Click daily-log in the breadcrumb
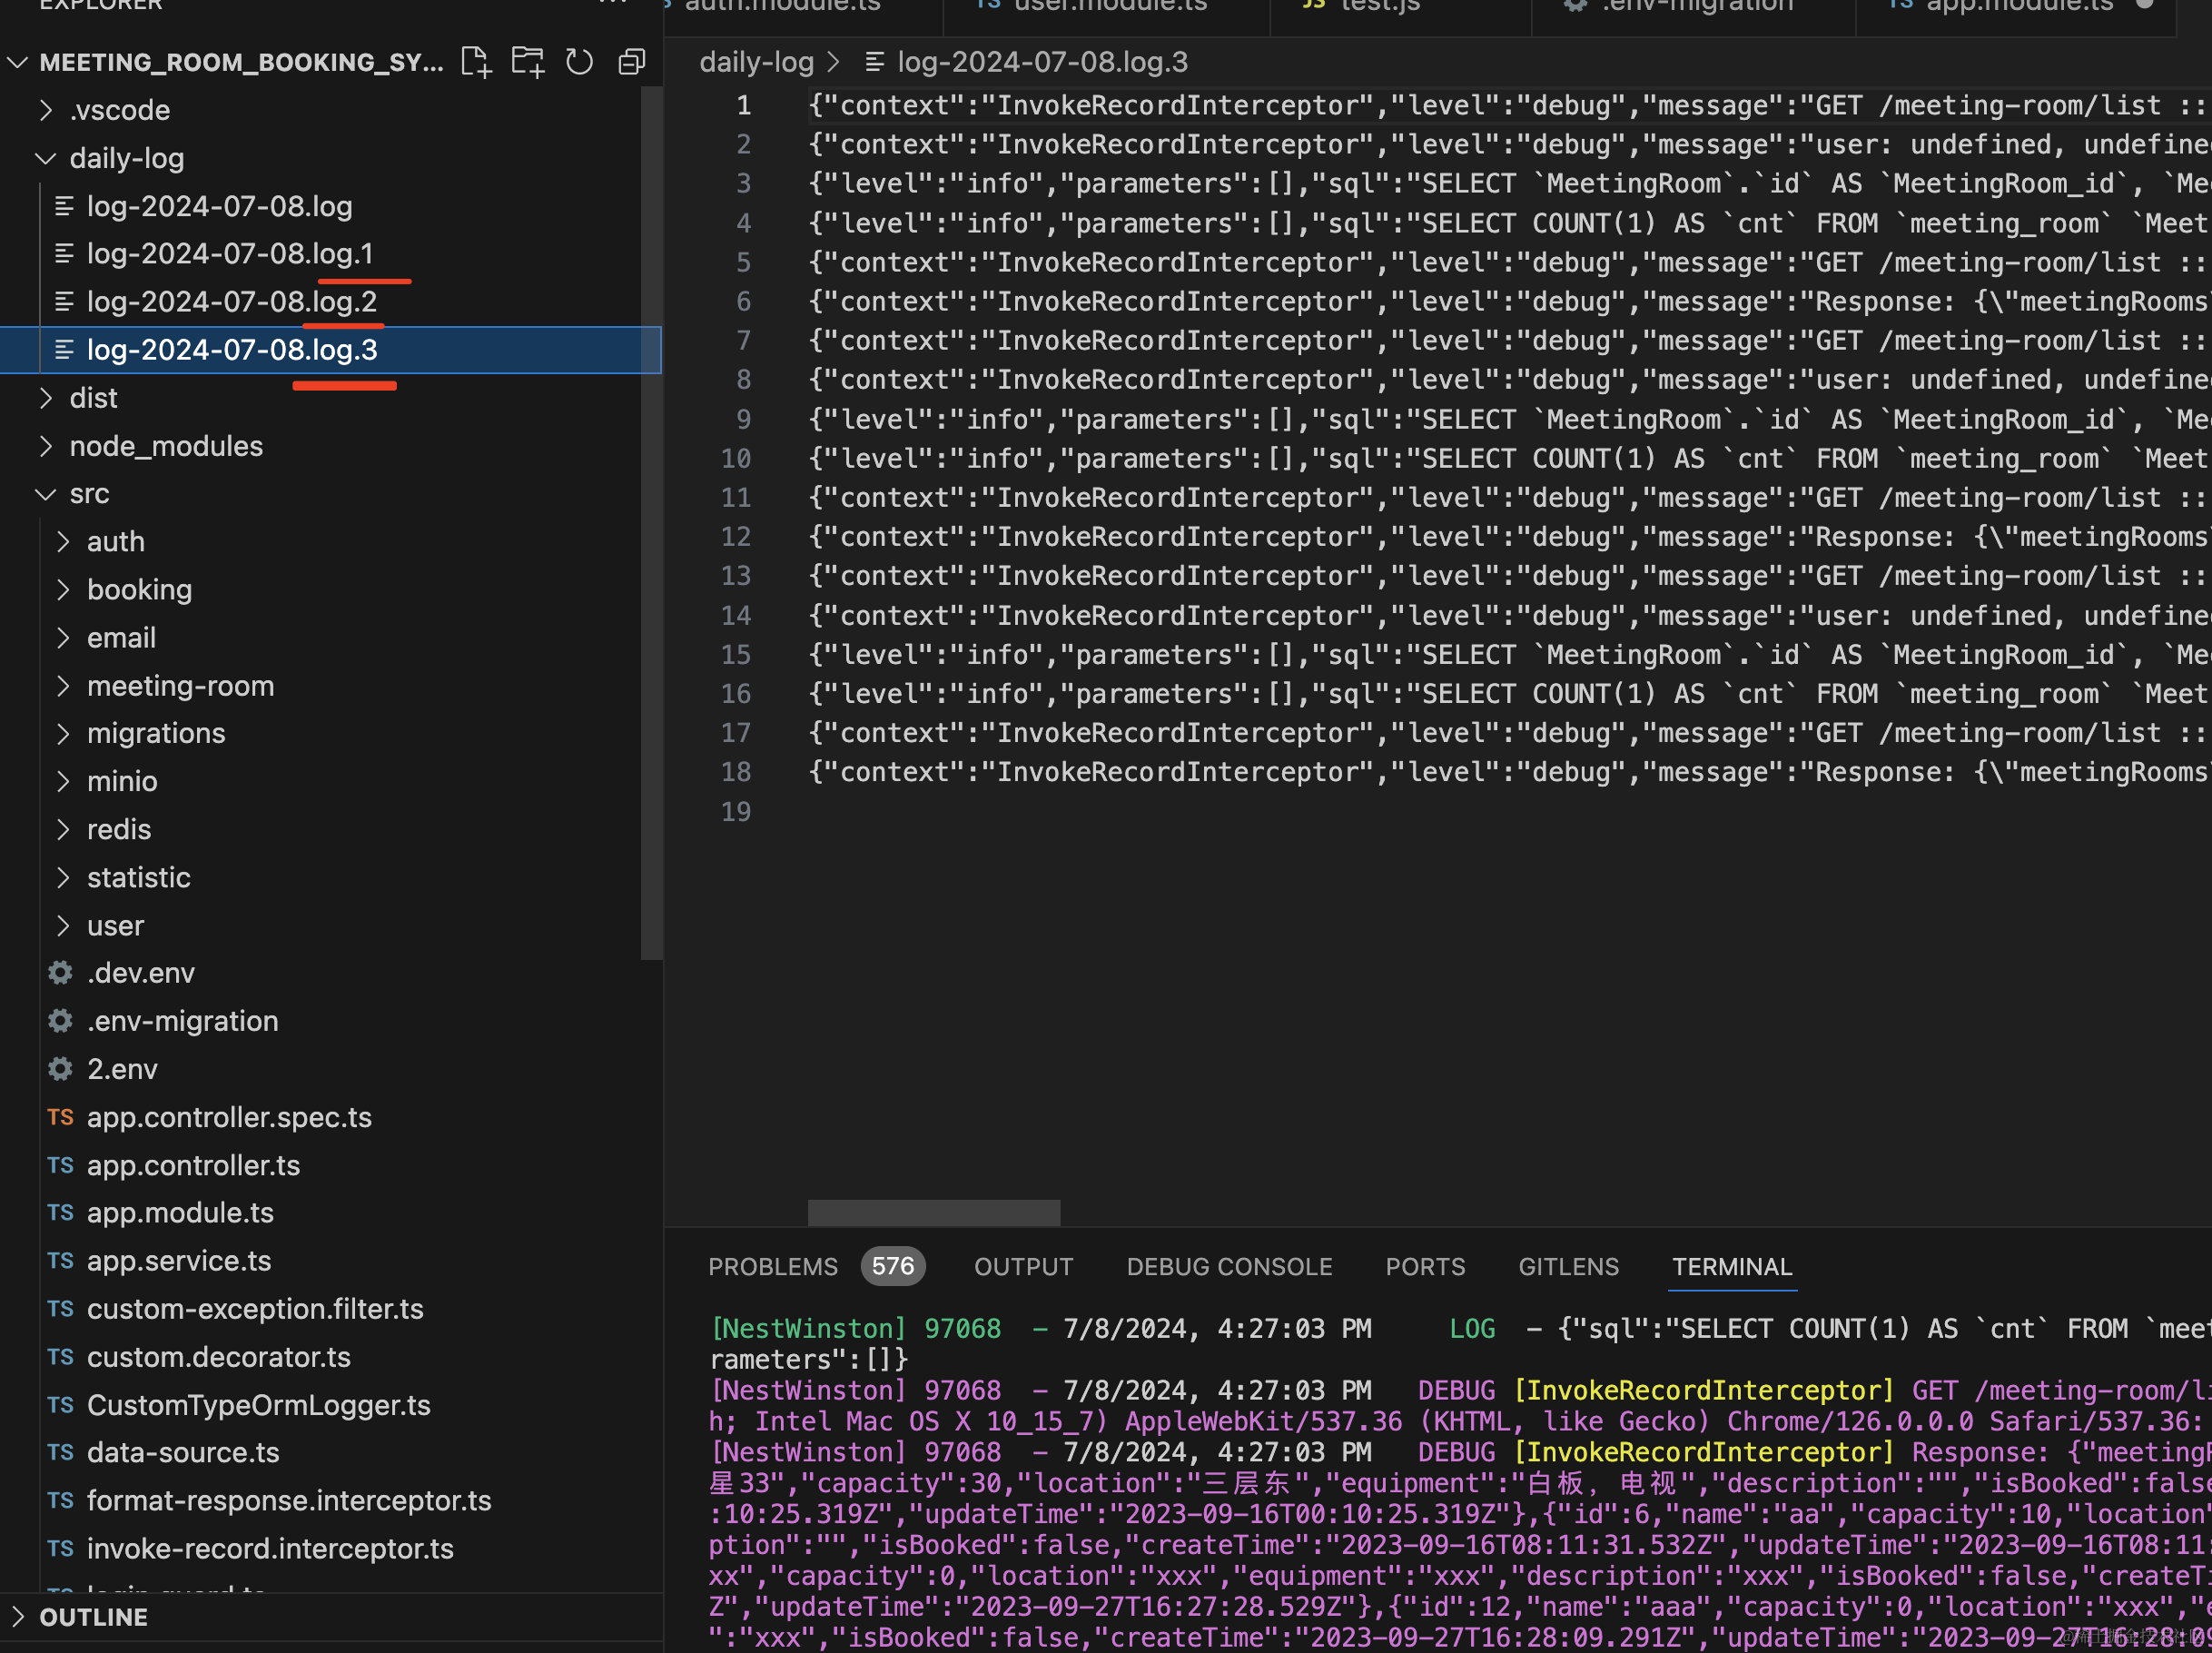 (x=756, y=62)
